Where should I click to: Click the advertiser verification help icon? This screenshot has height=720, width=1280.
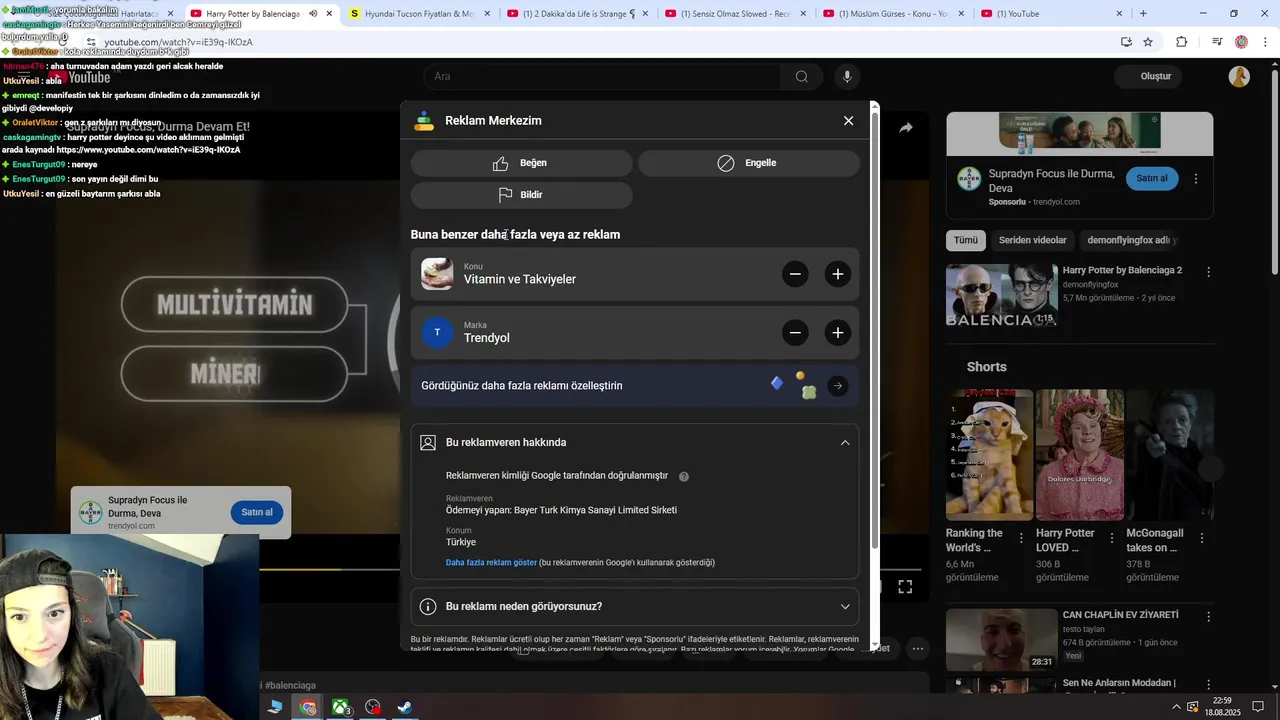pyautogui.click(x=684, y=477)
